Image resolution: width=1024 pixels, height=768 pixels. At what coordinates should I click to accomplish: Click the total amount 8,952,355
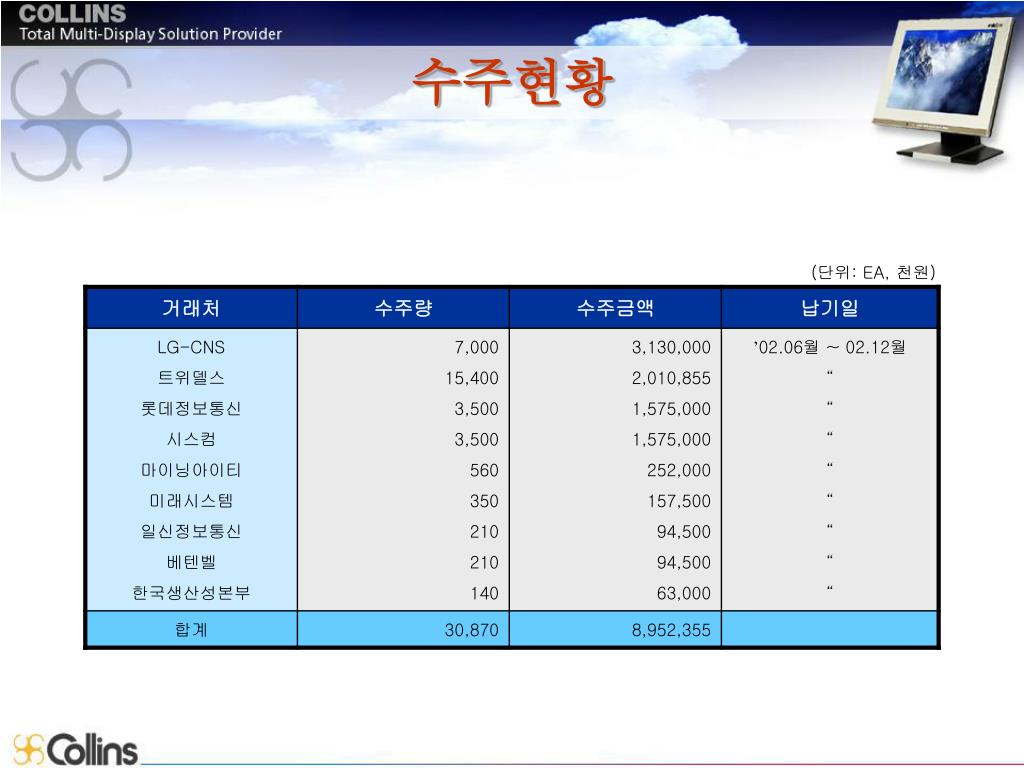[x=671, y=630]
